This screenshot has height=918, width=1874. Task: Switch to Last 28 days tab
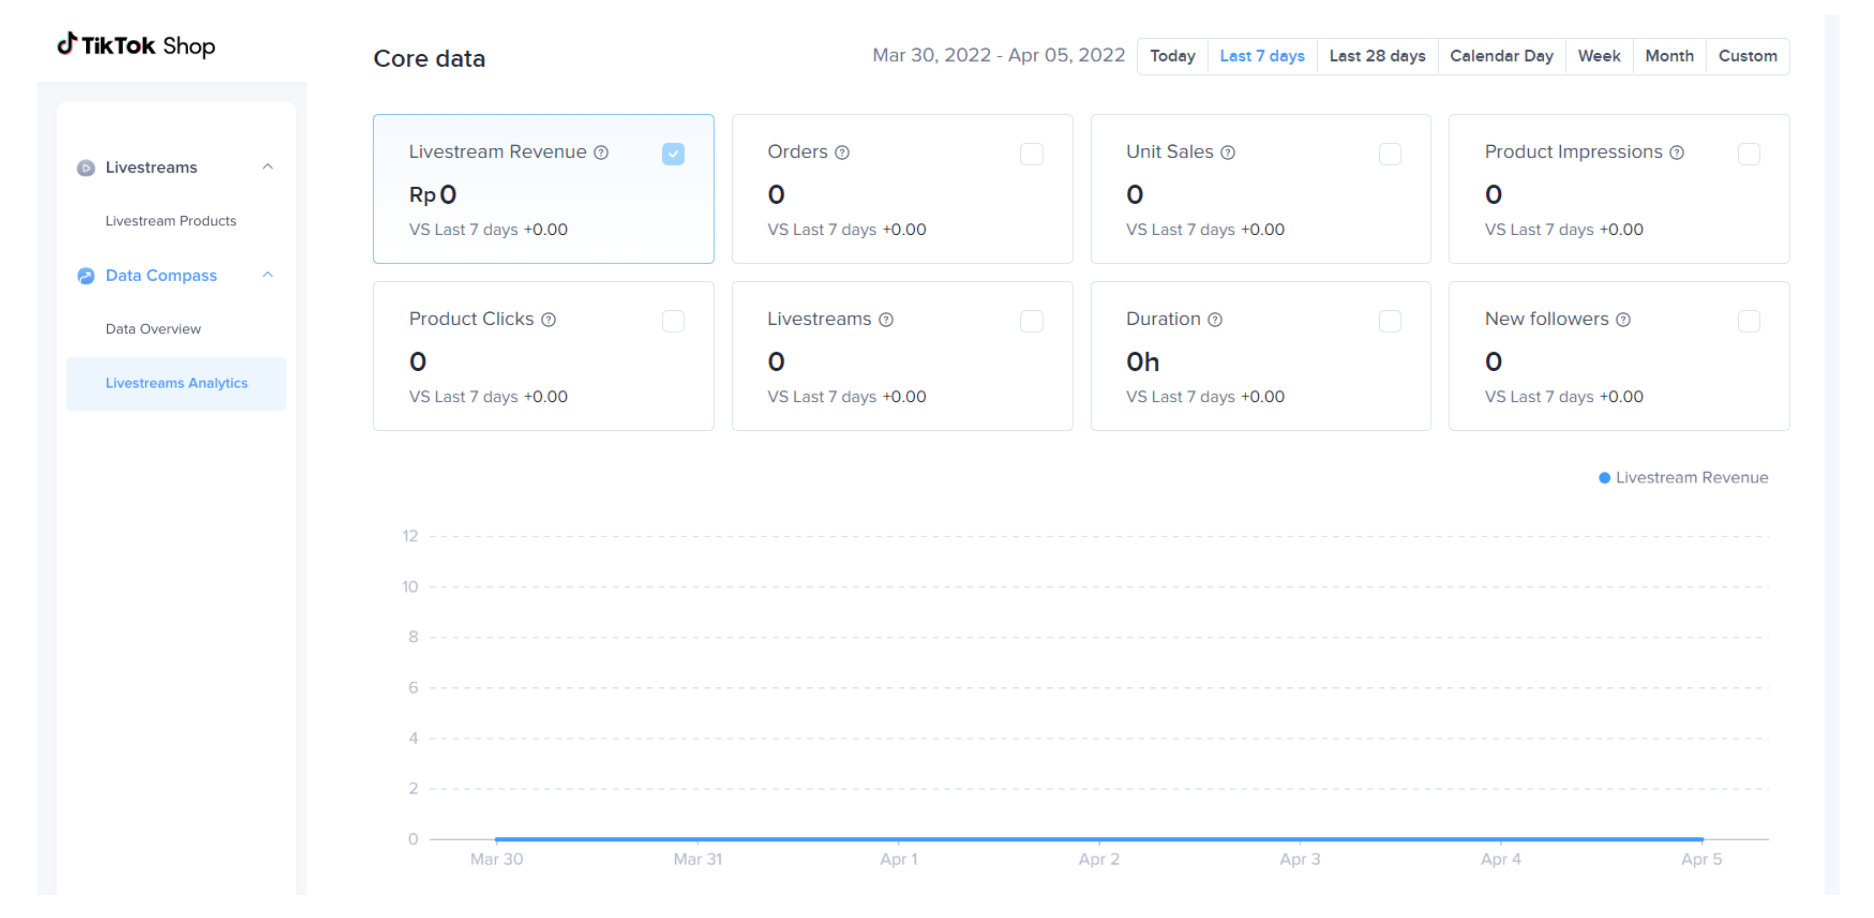point(1376,56)
